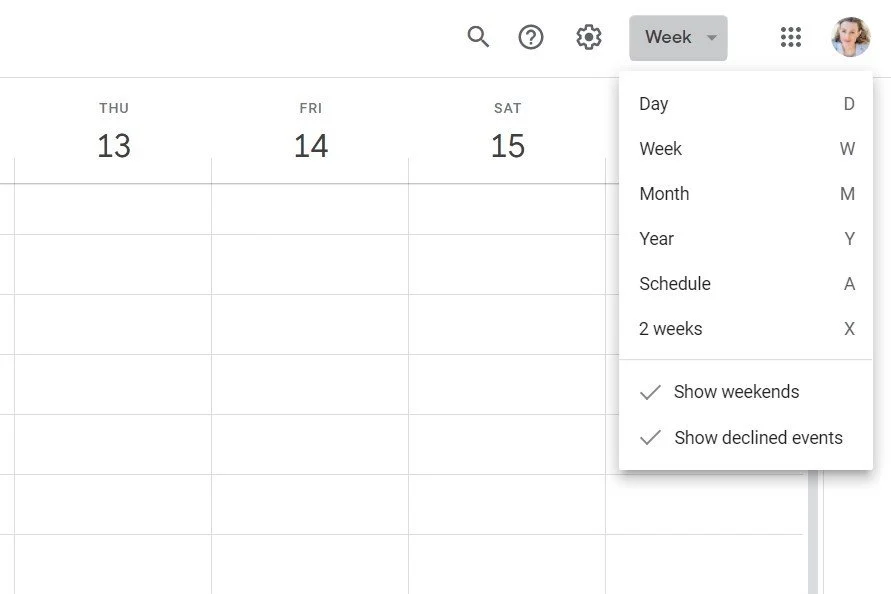Select Year view option
Viewport: 891px width, 594px height.
(657, 239)
